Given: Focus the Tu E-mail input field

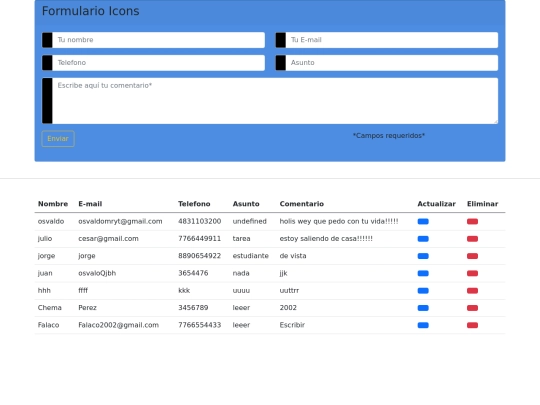Looking at the screenshot, I should click(x=392, y=40).
